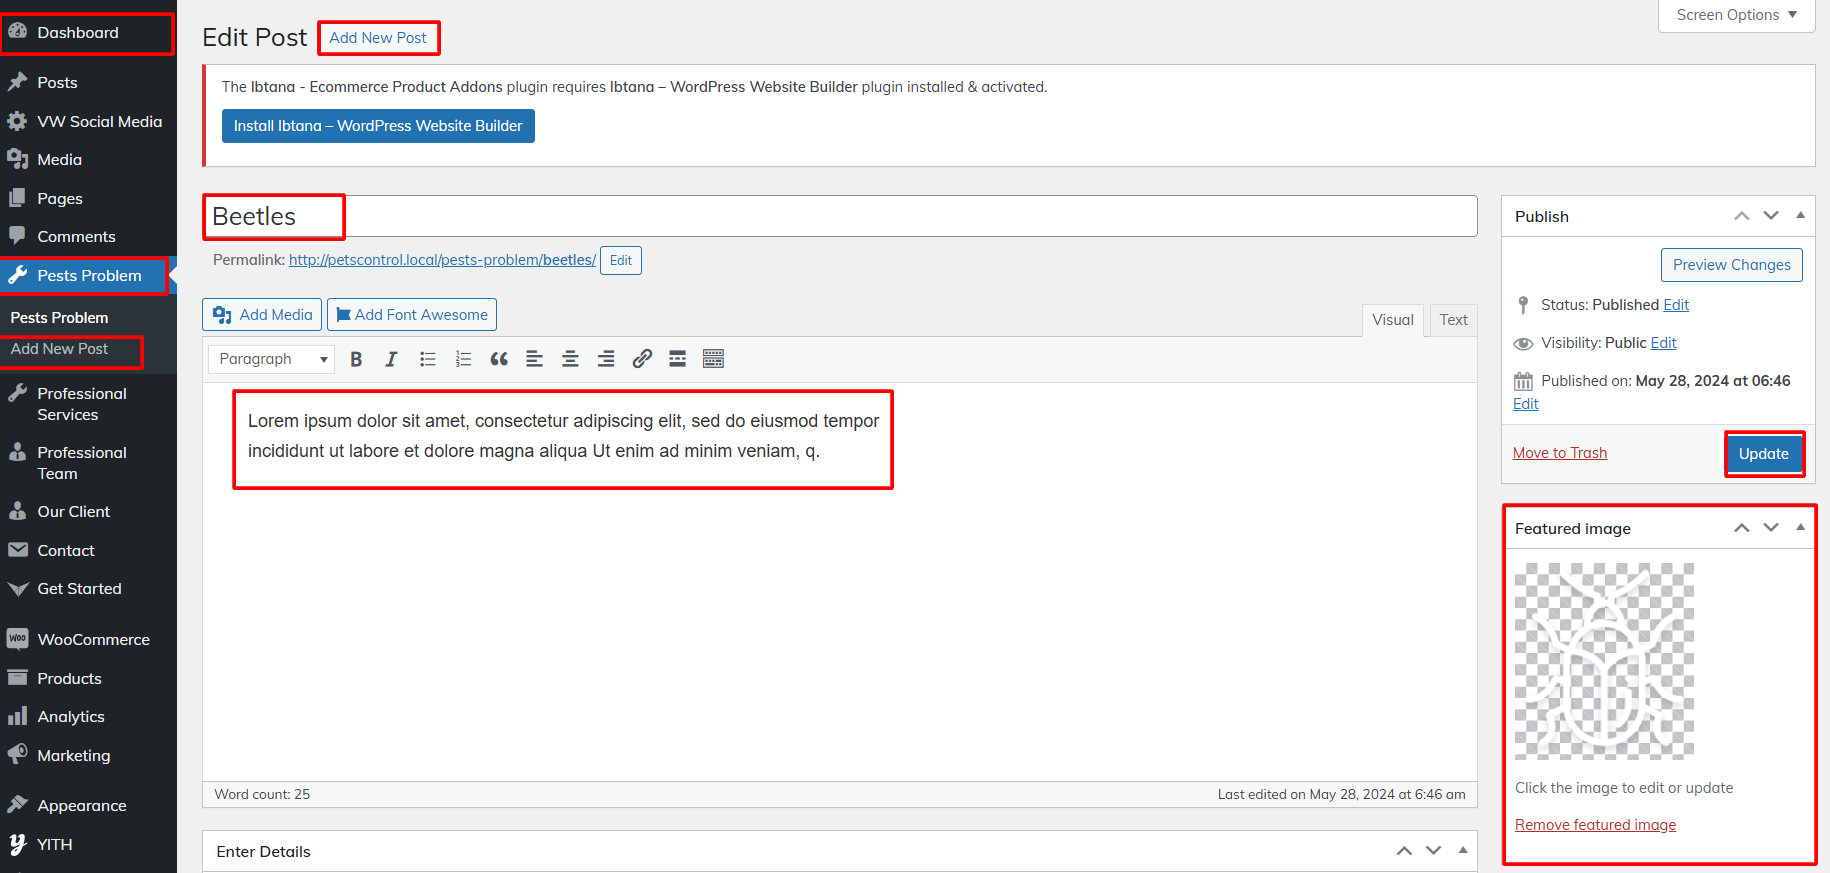The height and width of the screenshot is (873, 1830).
Task: Collapse the Enter Details panel triangle
Action: click(x=1463, y=851)
